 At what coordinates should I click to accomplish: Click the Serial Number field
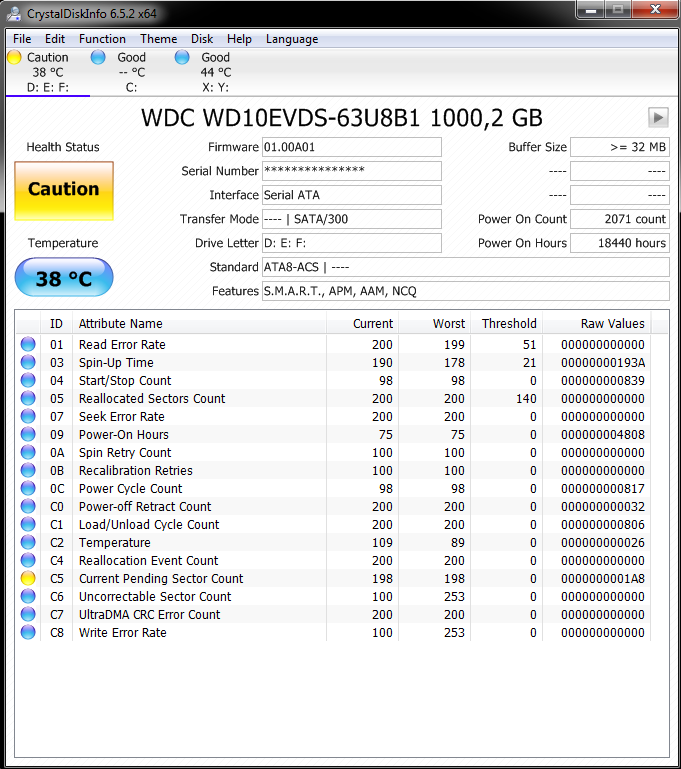(352, 171)
